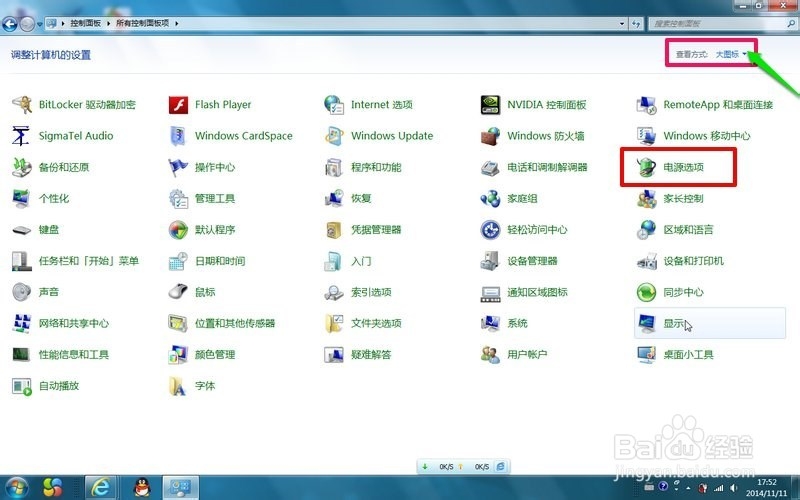
Task: Open 疑难解答 link
Action: [x=371, y=355]
